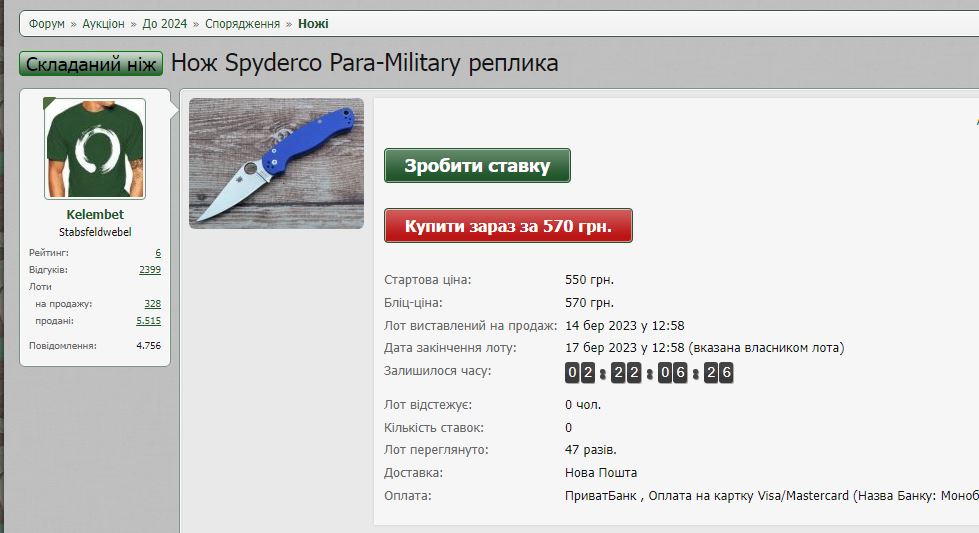Viewport: 979px width, 533px height.
Task: Open the Kelembet username profile link
Action: [x=95, y=214]
